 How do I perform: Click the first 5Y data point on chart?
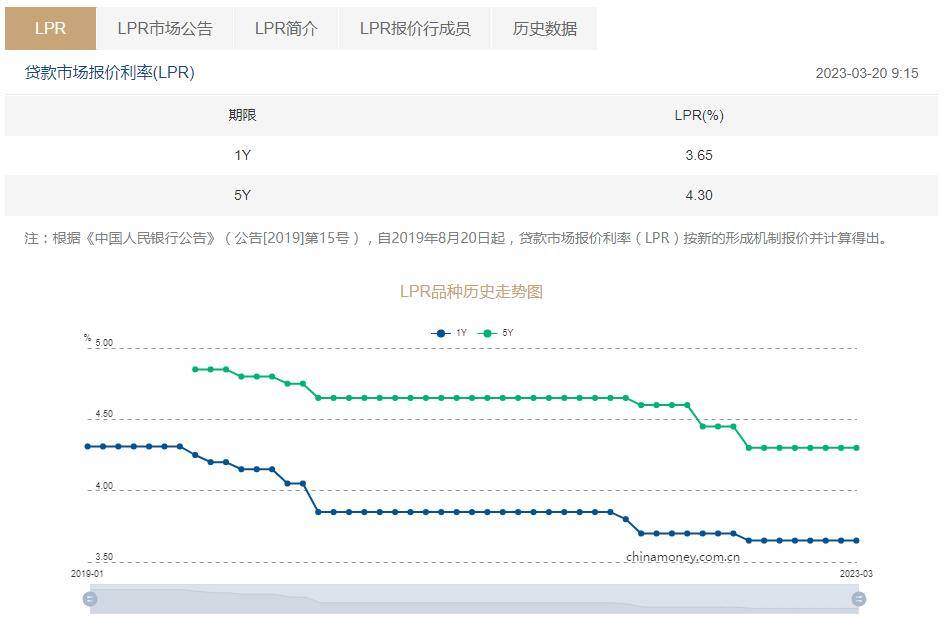tap(195, 369)
